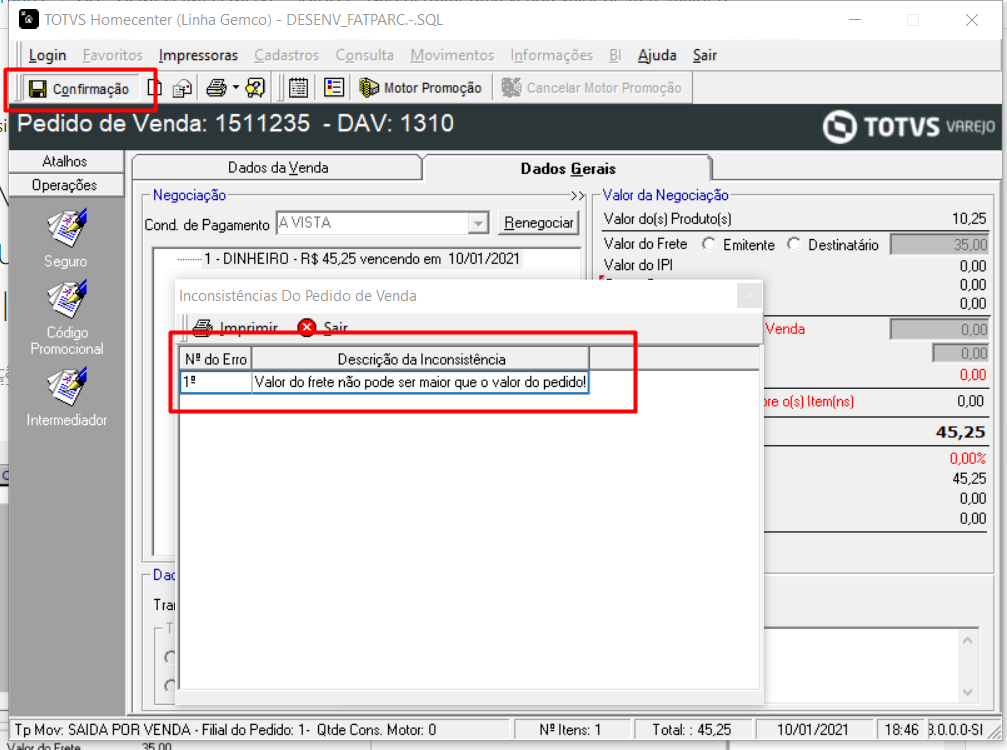Click the scroll up arrow of text box
The height and width of the screenshot is (750, 1007).
968,640
